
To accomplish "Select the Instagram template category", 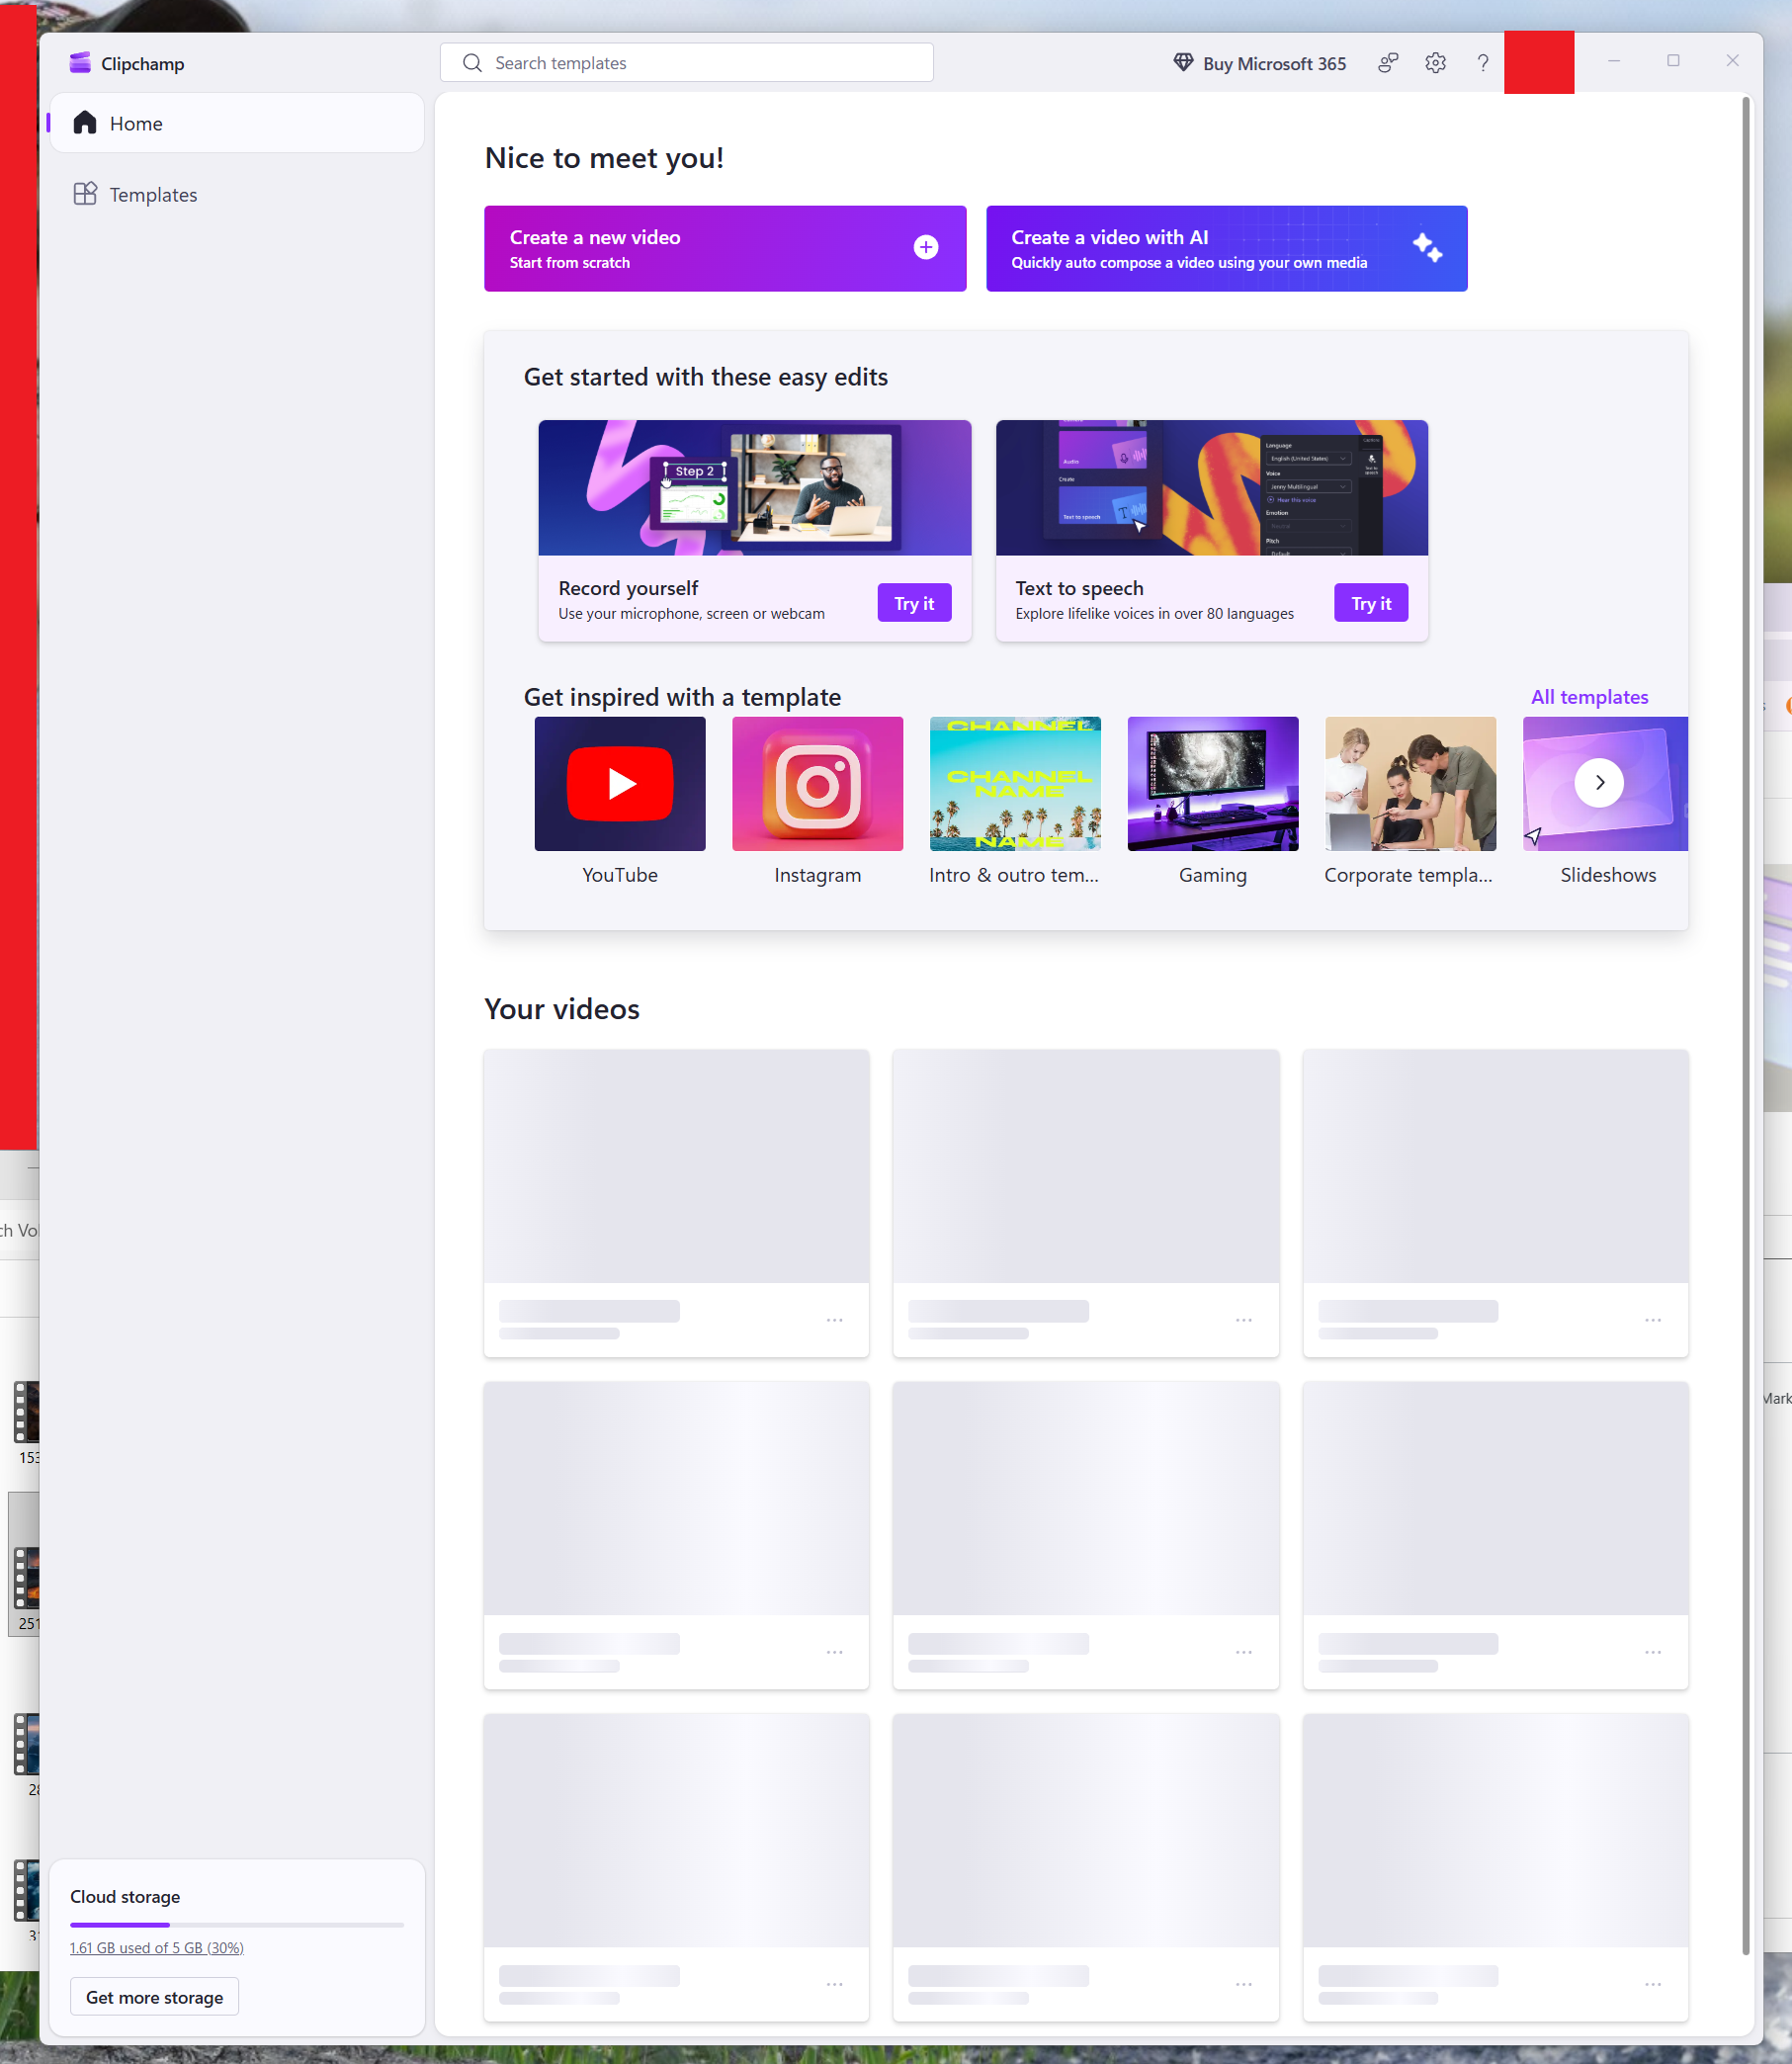I will tap(818, 784).
